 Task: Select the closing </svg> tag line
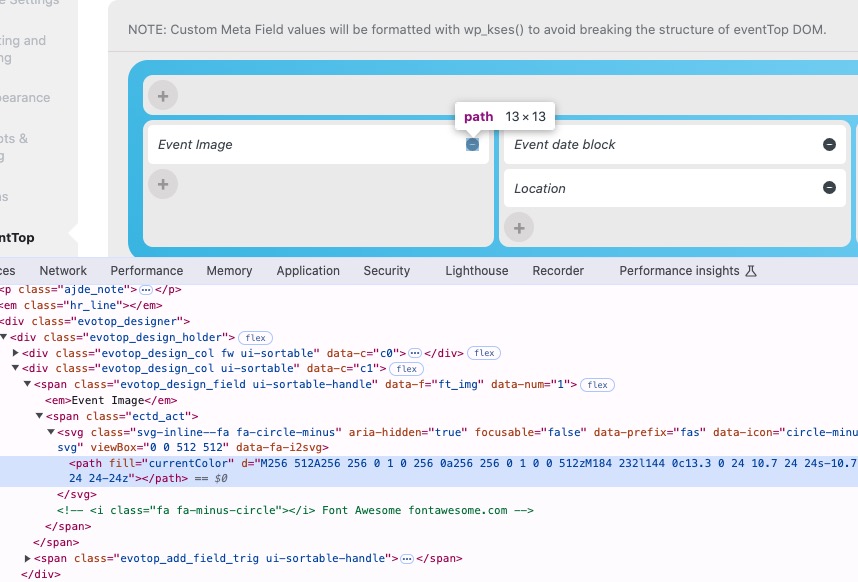[77, 494]
